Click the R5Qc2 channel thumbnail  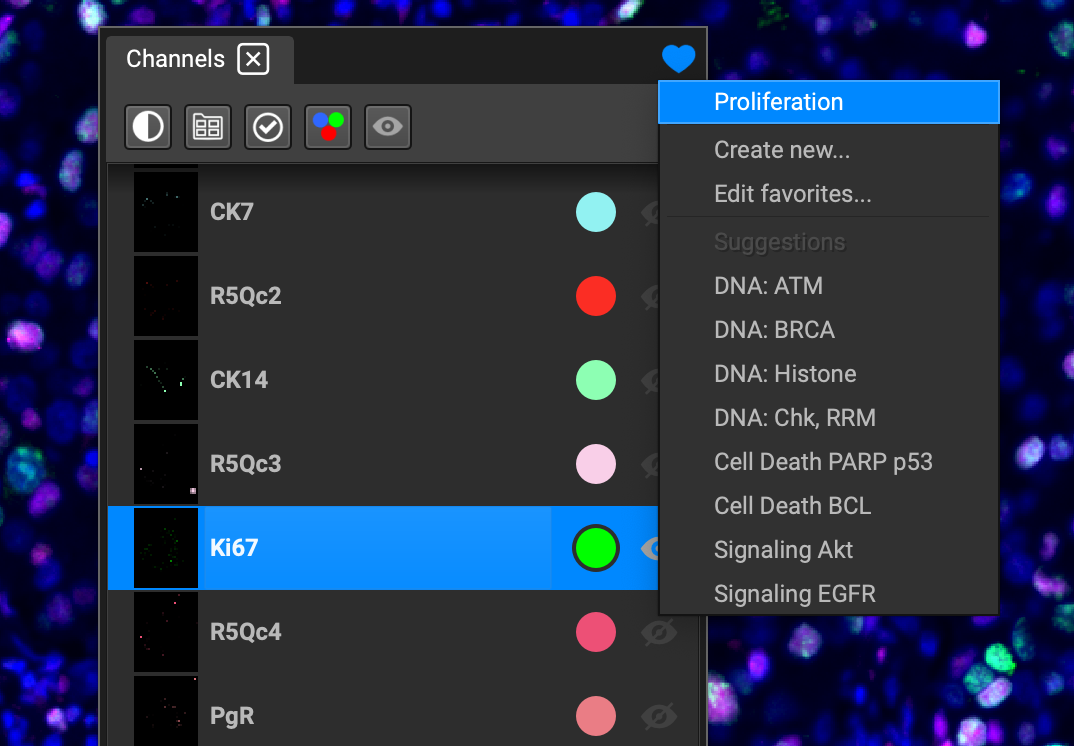(x=166, y=296)
